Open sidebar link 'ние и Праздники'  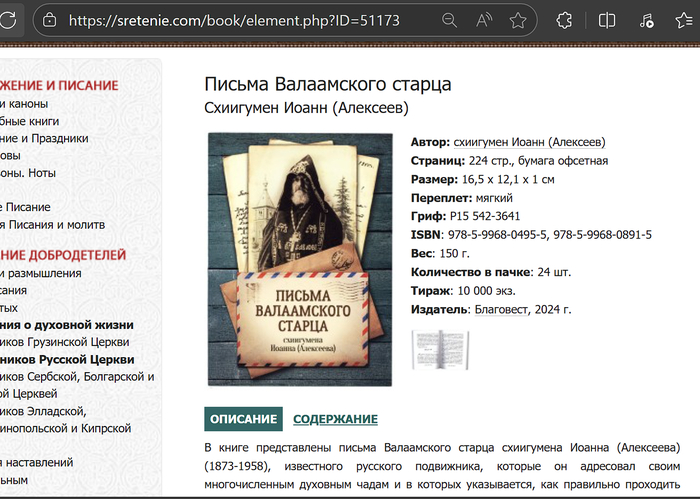pyautogui.click(x=45, y=138)
